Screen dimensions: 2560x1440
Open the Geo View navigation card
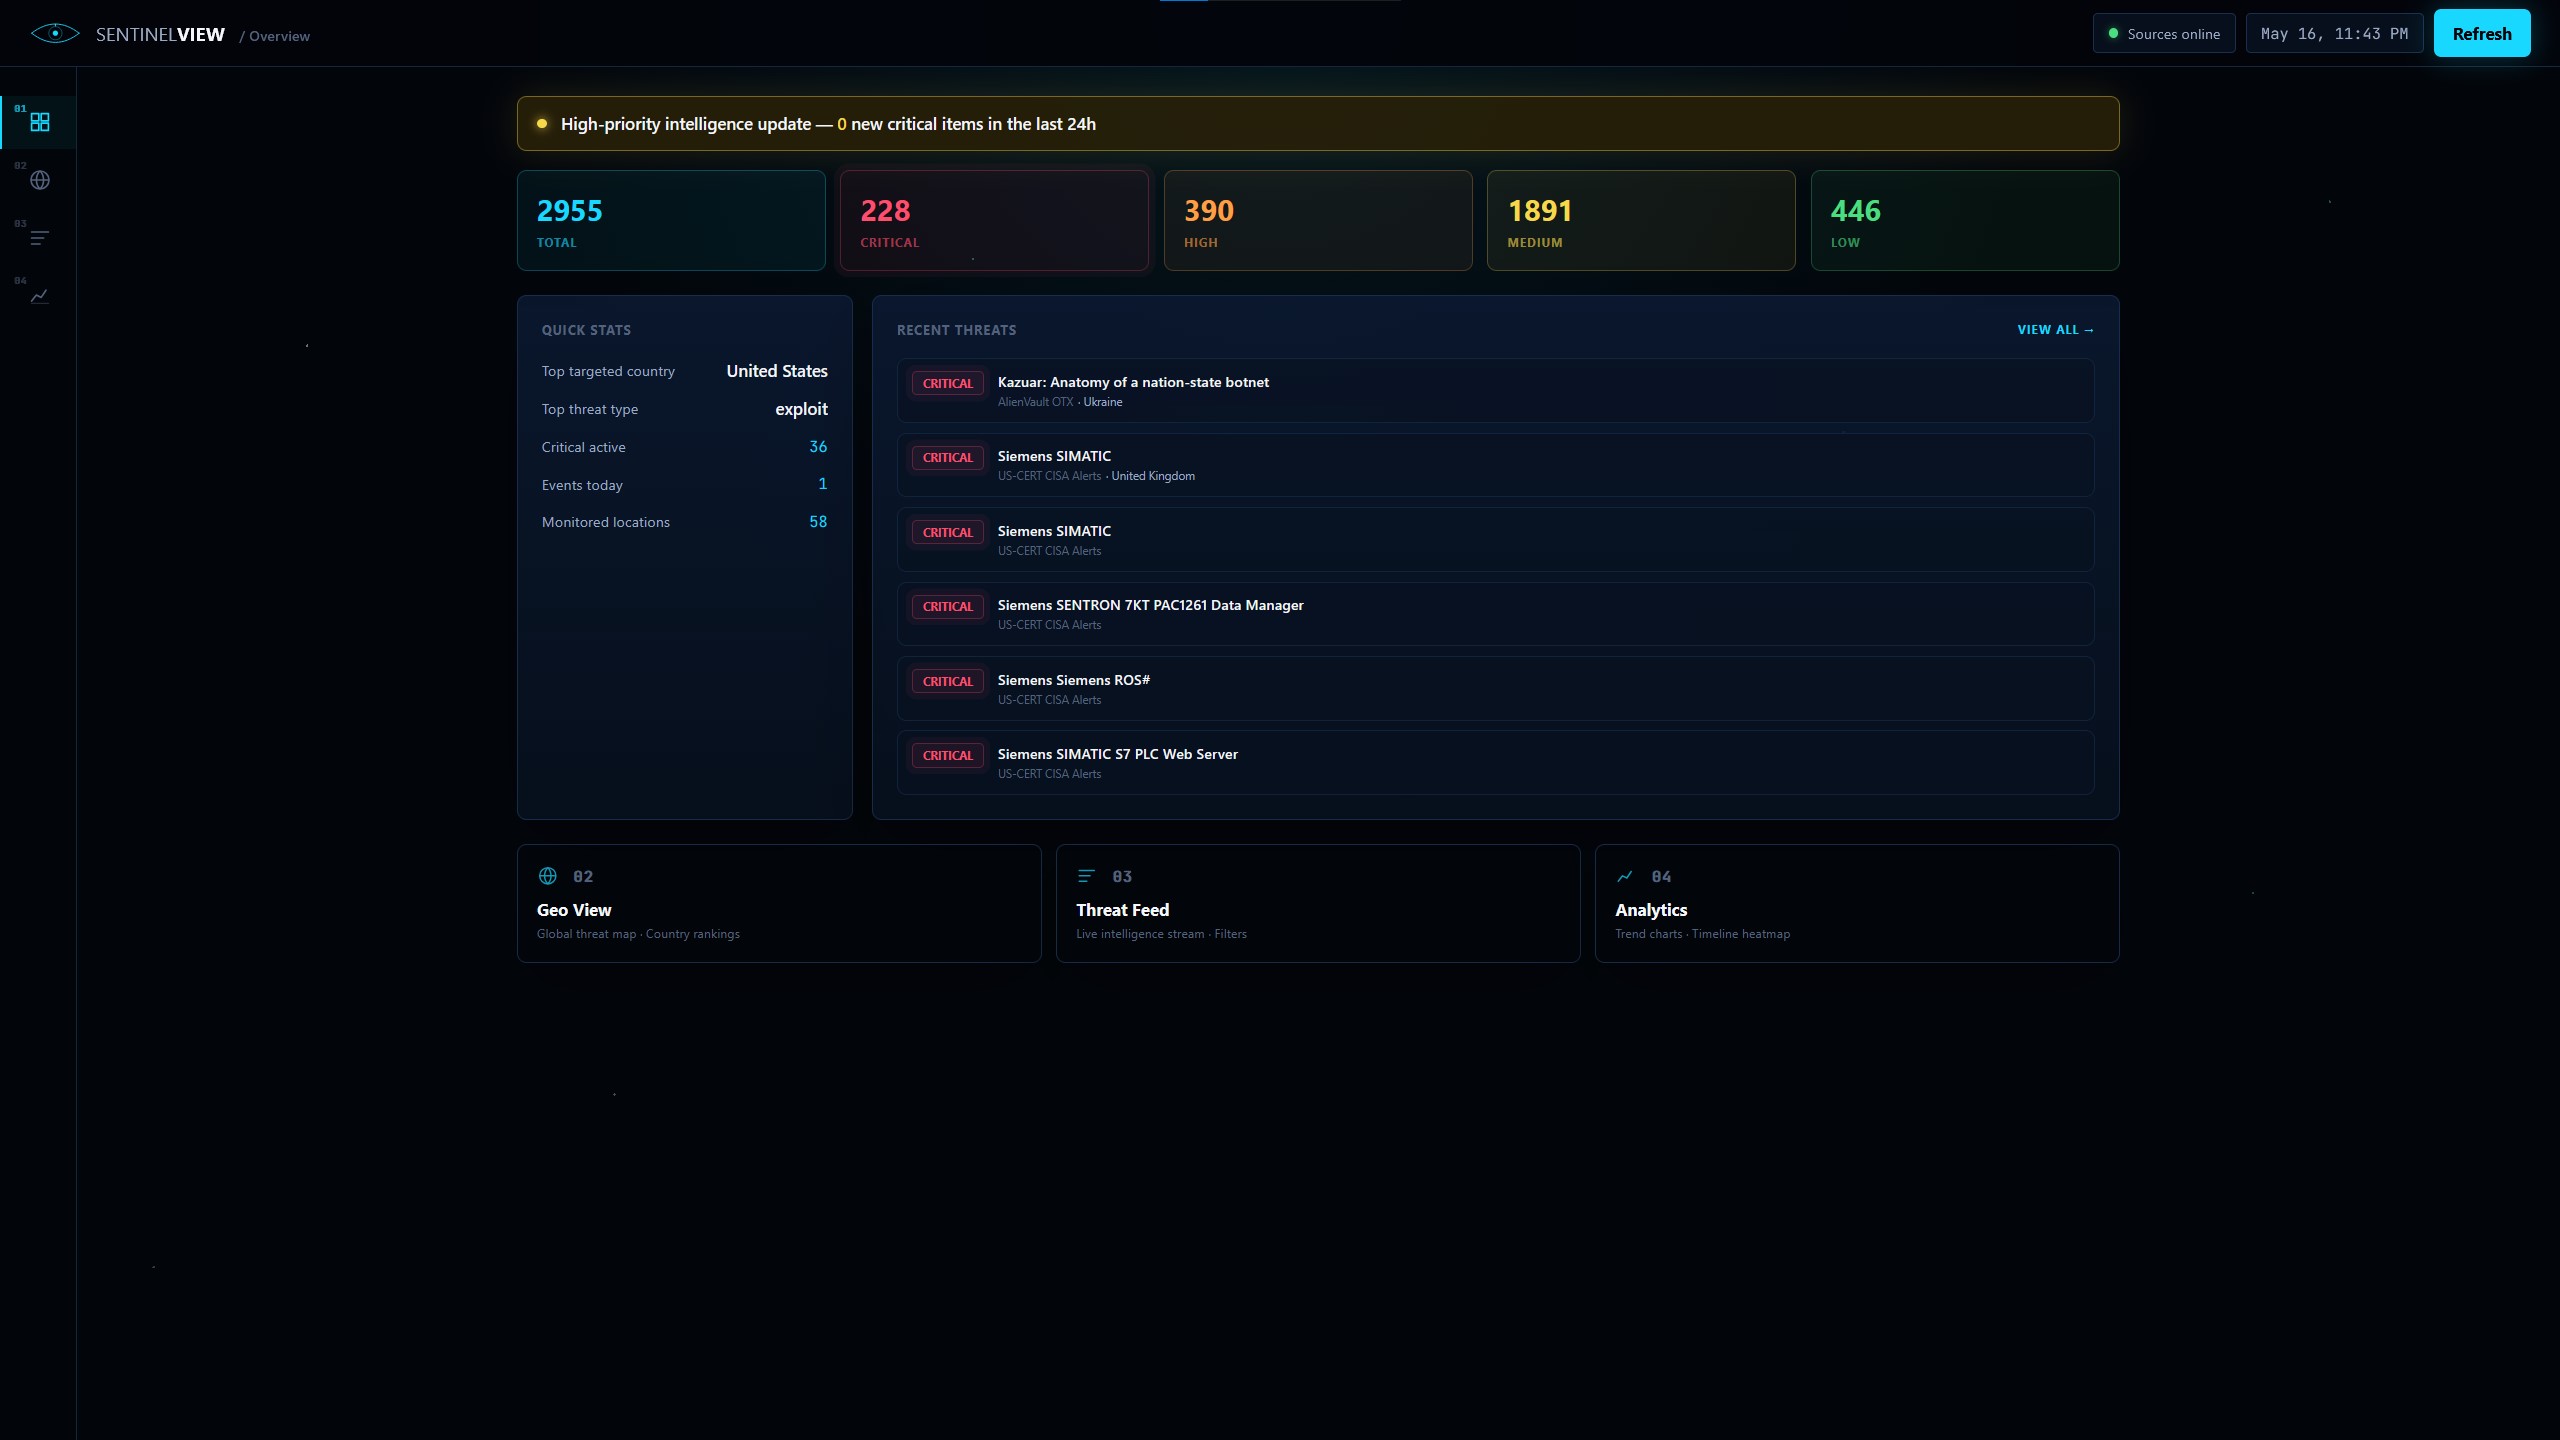[779, 903]
